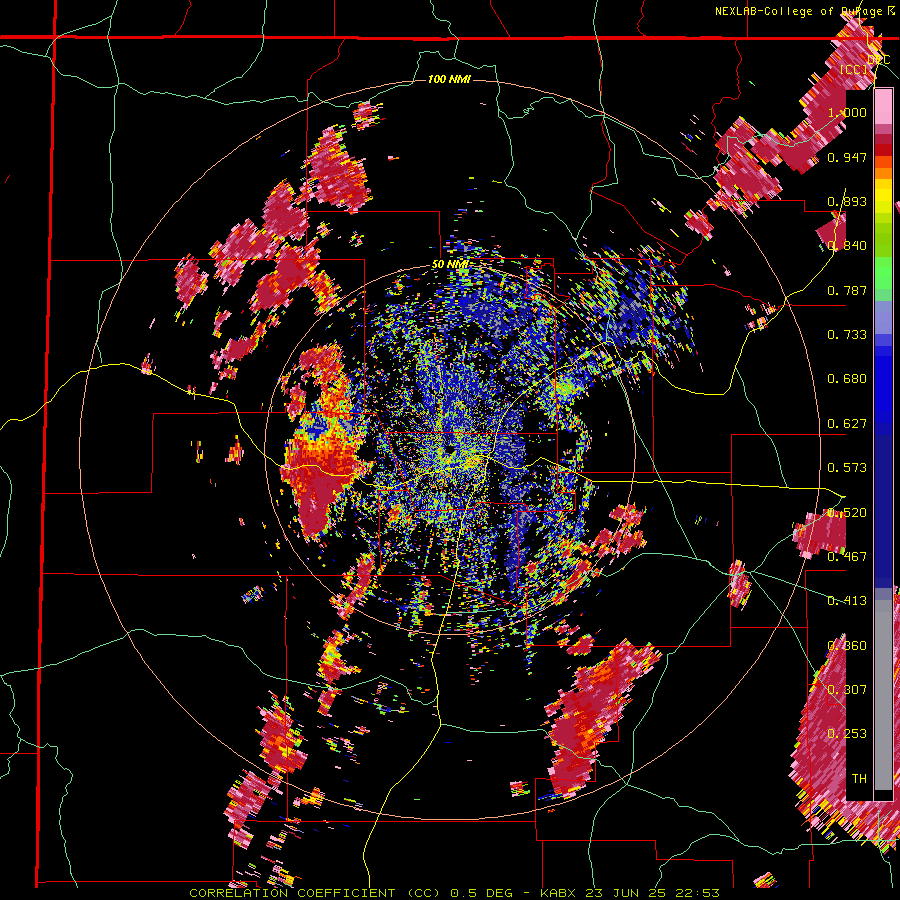
Task: Select the 0.413 legend value
Action: pos(847,601)
